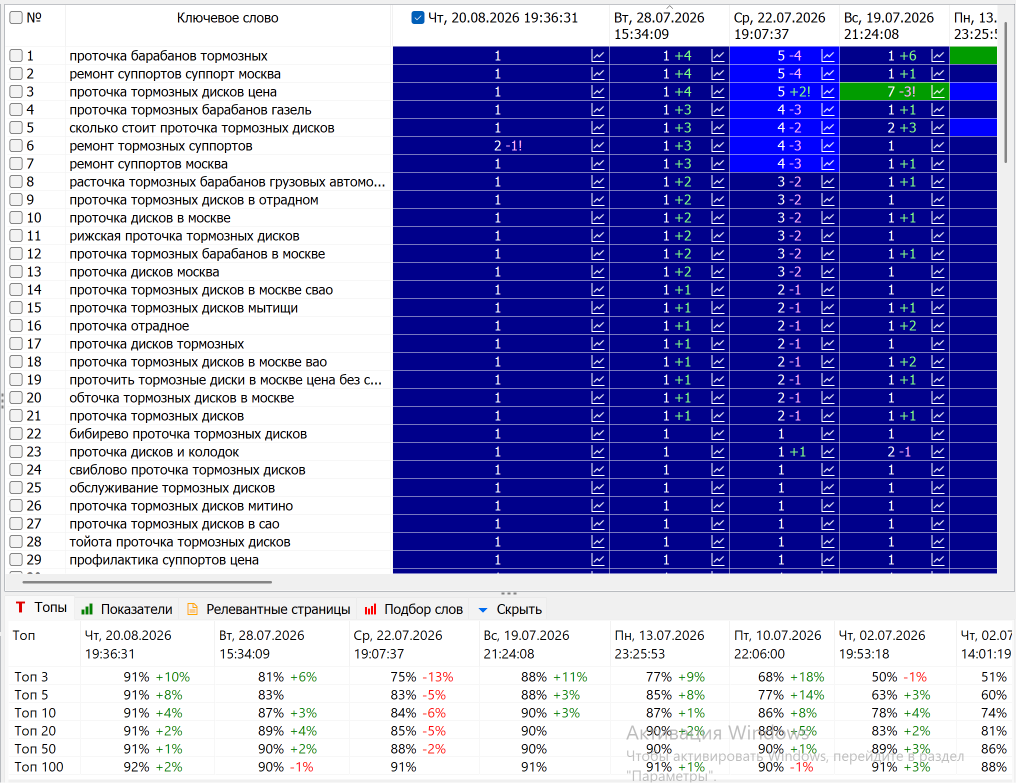
Task: Show 28.07.2026 chart for "тойота проточка тормозных дисков"
Action: [717, 542]
